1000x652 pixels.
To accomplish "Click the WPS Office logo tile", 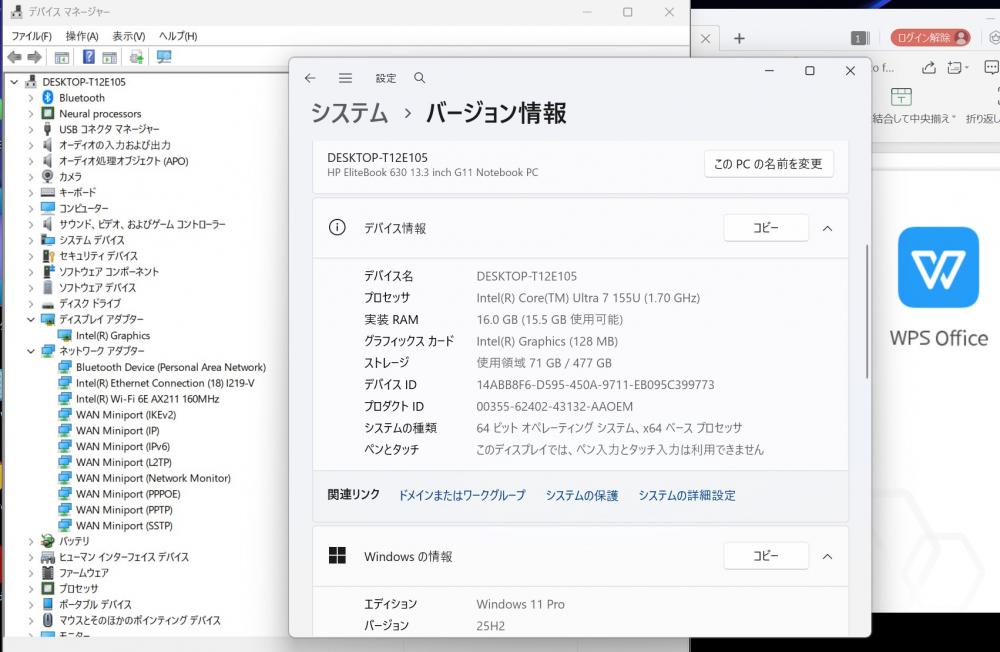I will (x=938, y=267).
